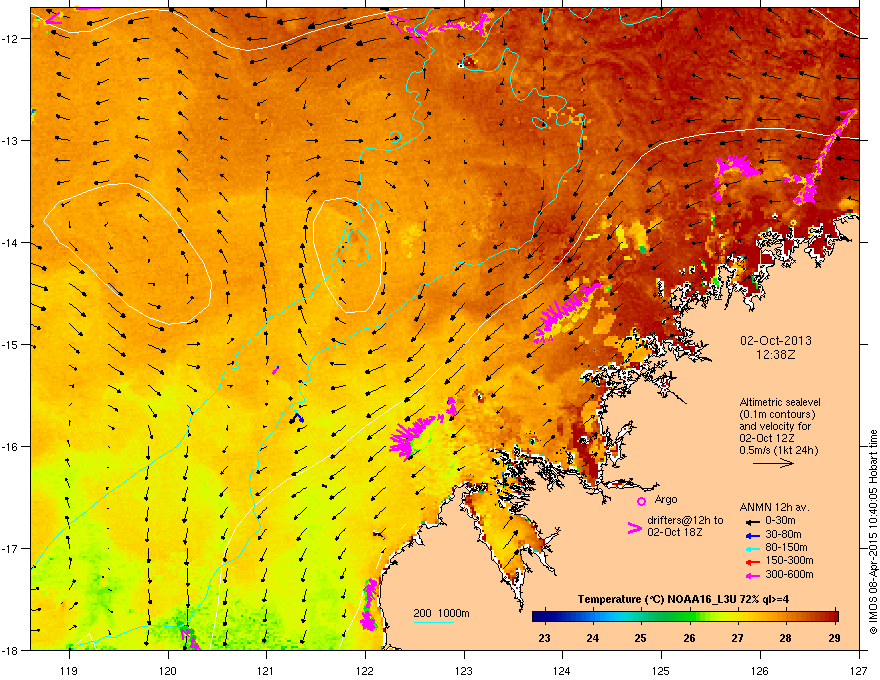Click the colorbar tick label 27
Viewport: 880px width, 680px height.
tap(737, 638)
